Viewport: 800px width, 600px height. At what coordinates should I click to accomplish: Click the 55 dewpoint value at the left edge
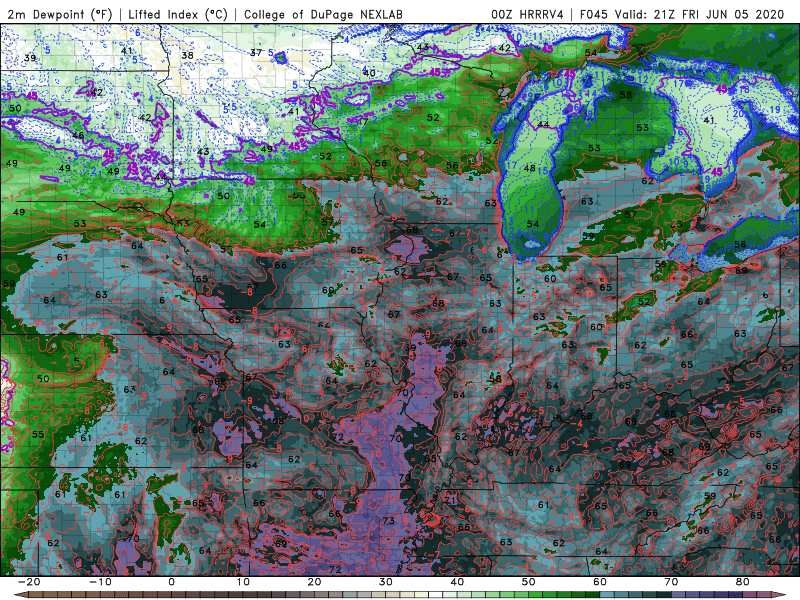point(38,435)
